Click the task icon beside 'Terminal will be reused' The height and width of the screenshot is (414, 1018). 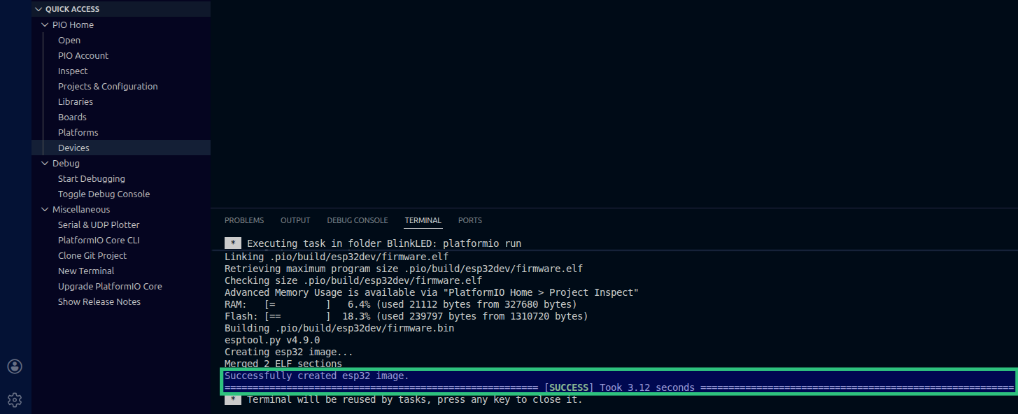click(x=232, y=399)
